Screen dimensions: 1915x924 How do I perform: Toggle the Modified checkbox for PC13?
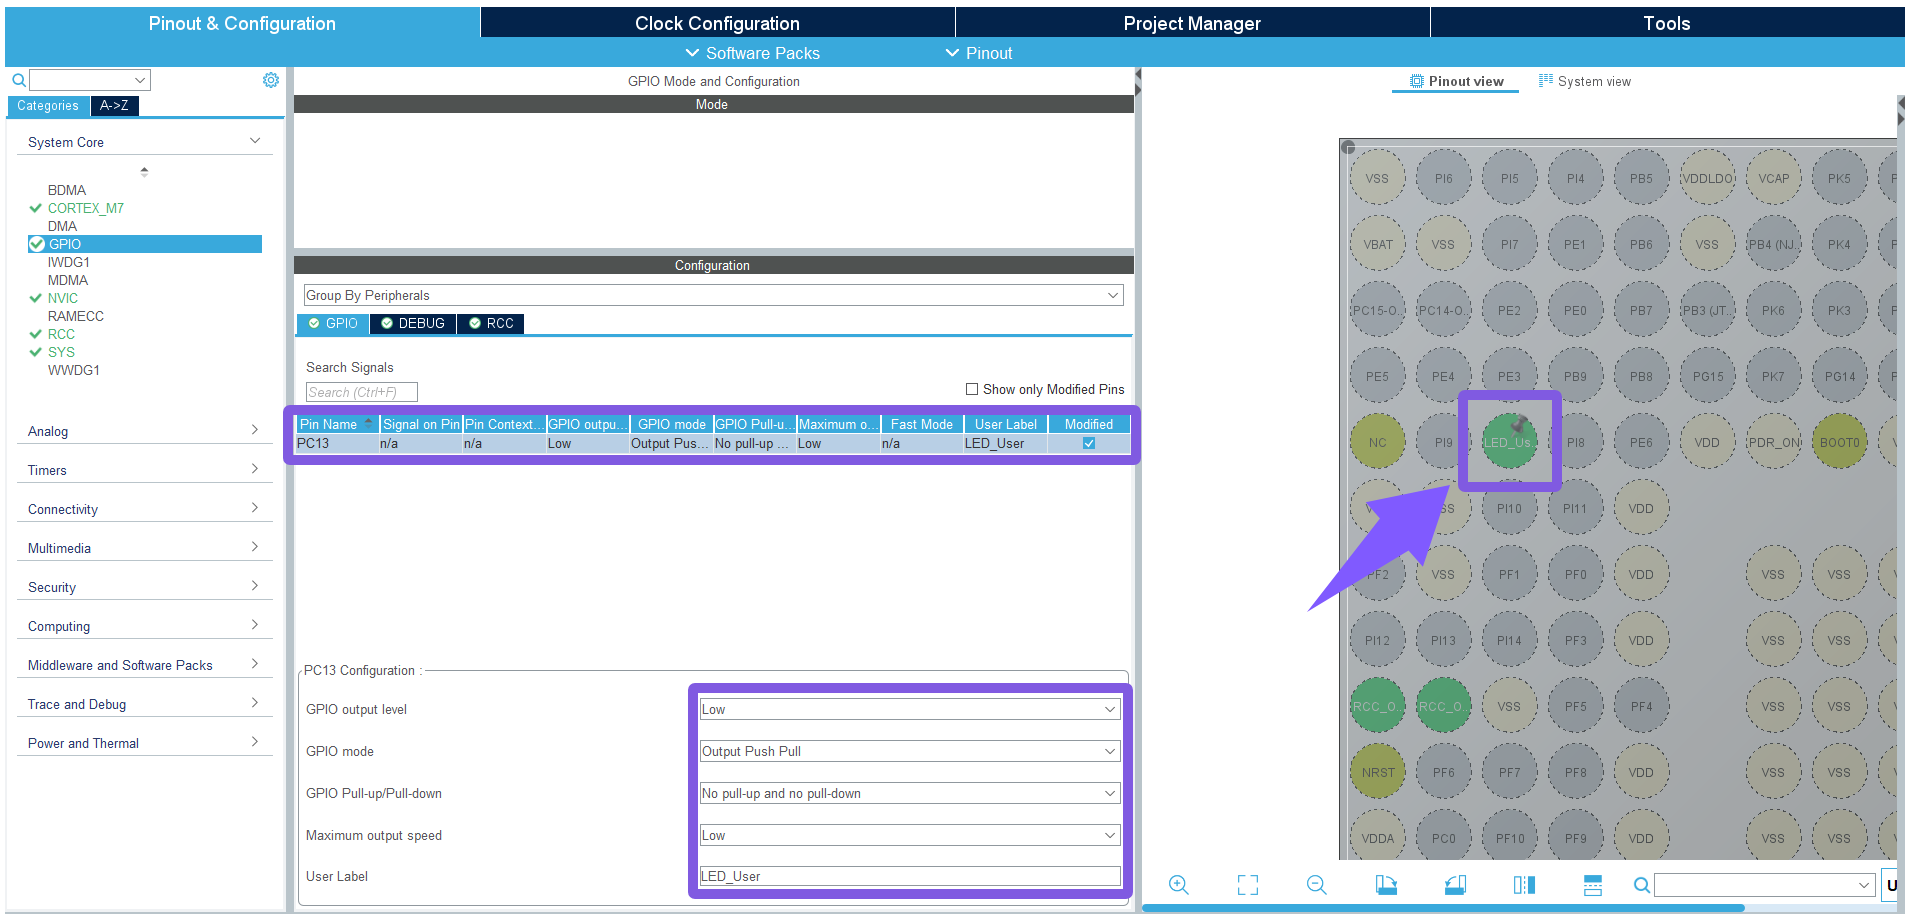pyautogui.click(x=1089, y=443)
